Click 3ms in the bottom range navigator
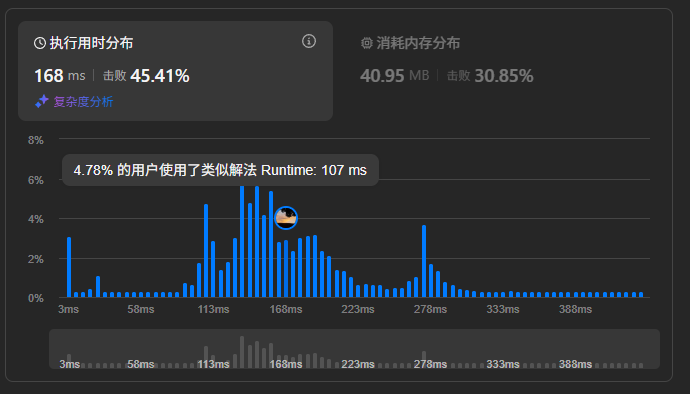The image size is (690, 394). coord(70,365)
